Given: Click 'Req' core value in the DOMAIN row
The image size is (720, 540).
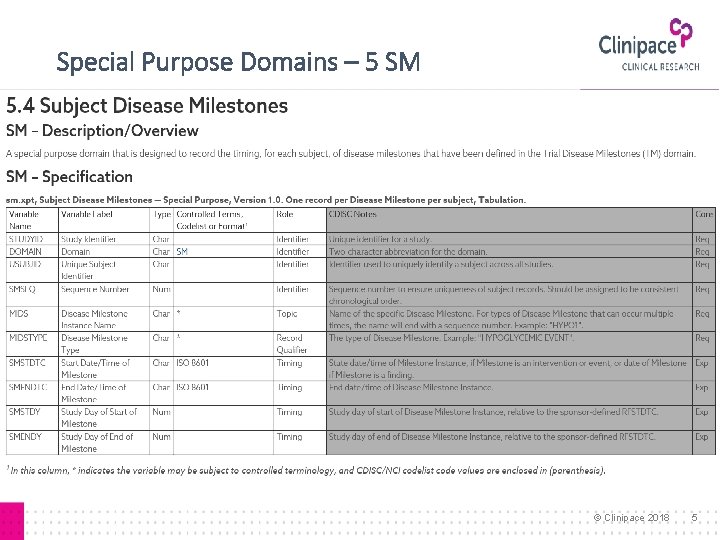Looking at the screenshot, I should (702, 251).
